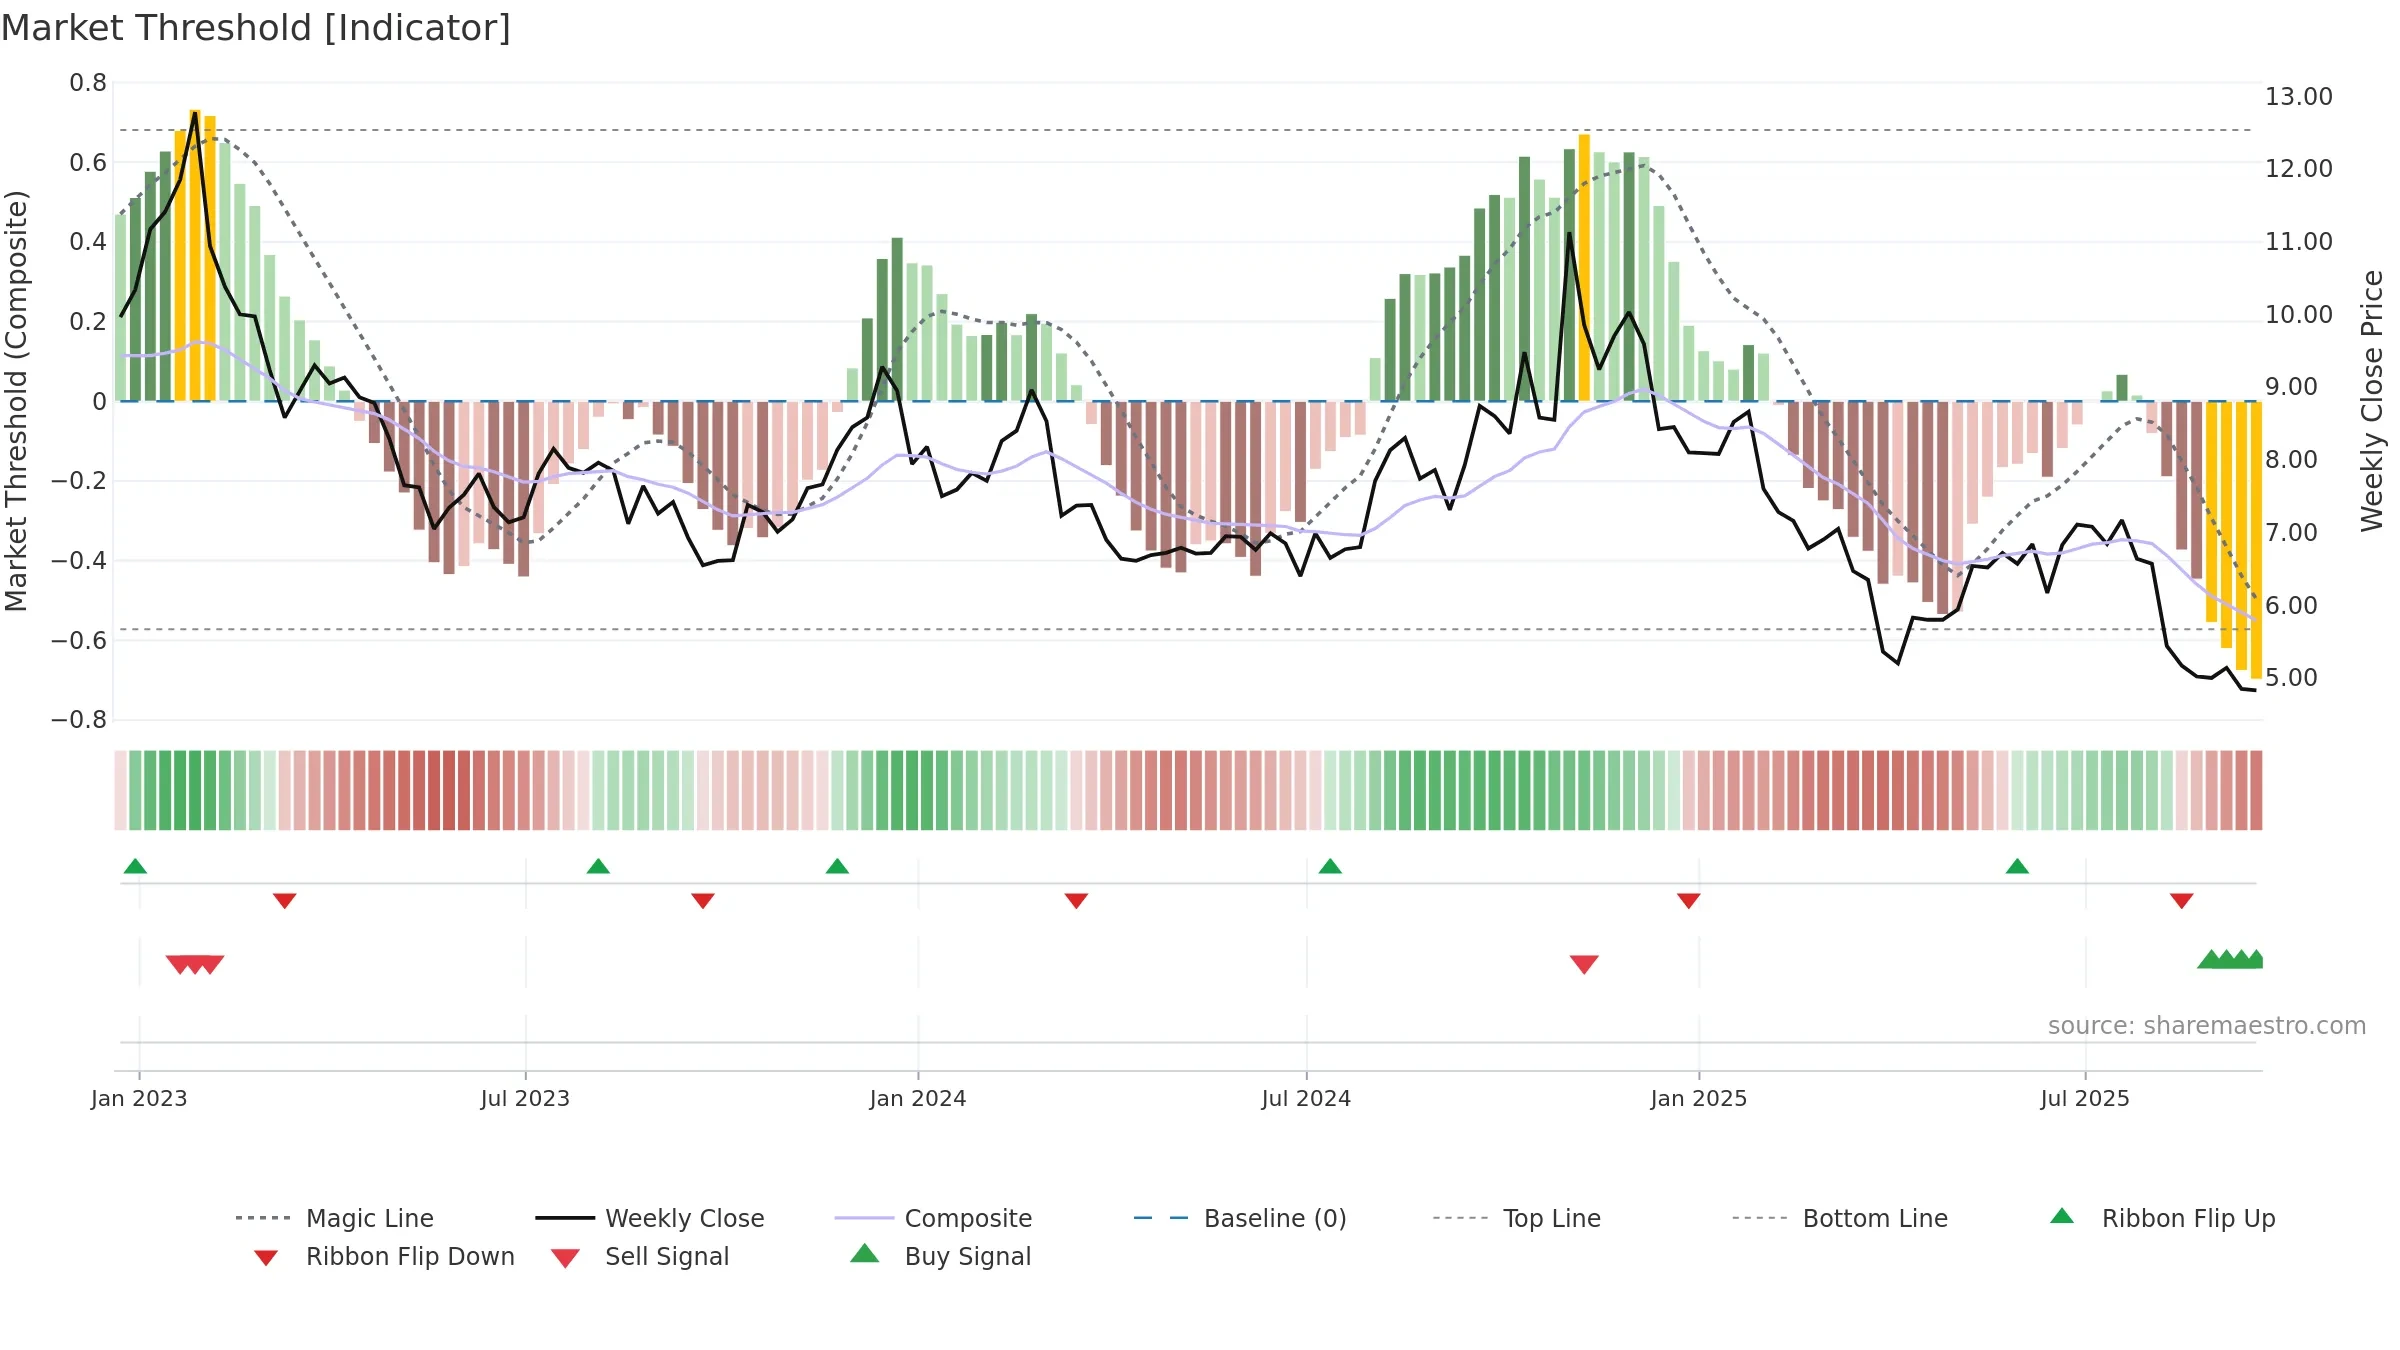The height and width of the screenshot is (1350, 2400).
Task: Click the green flip-up triangle after Jul 2024
Action: [1330, 866]
